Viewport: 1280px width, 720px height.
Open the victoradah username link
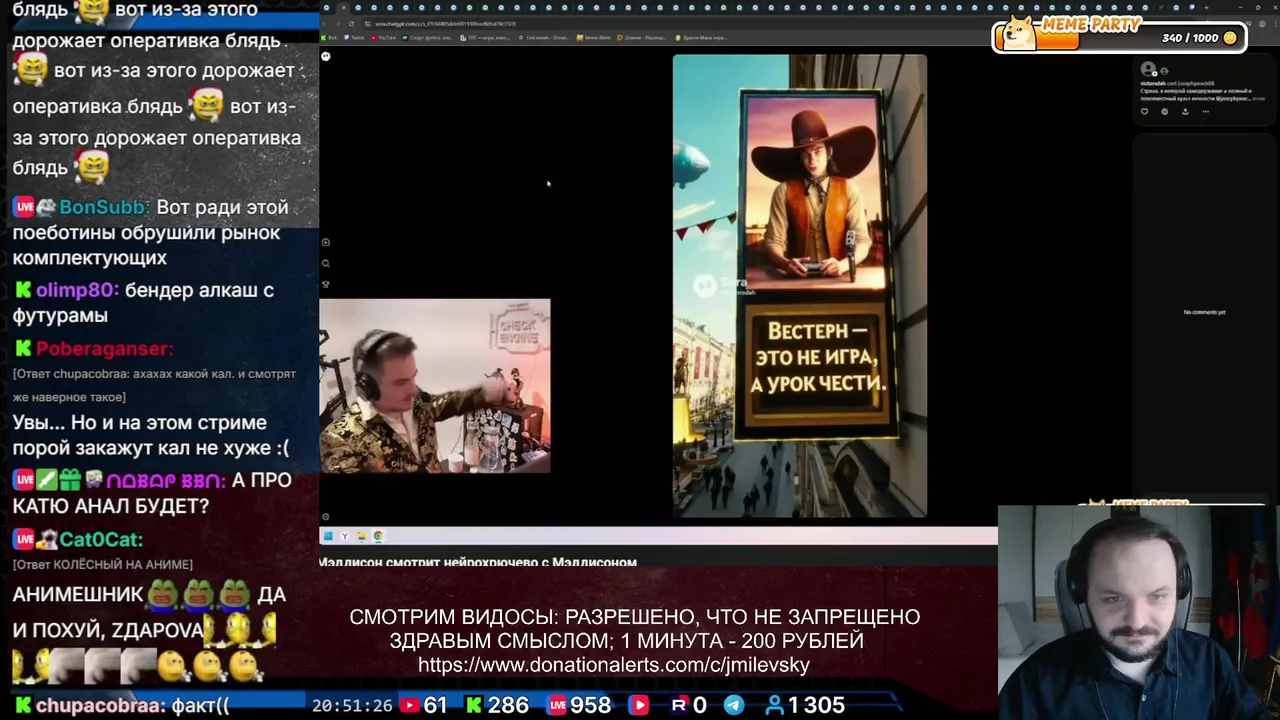pos(1153,83)
